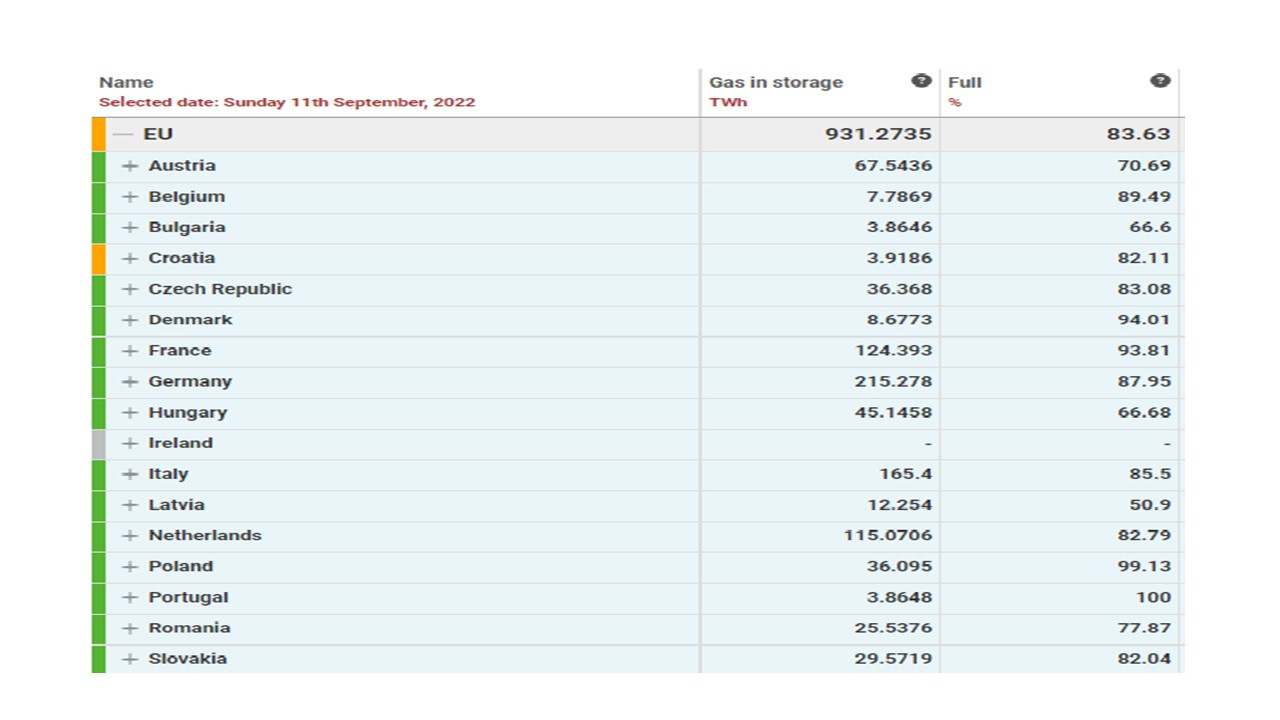Select EU gas value 931.2735
This screenshot has width=1280, height=720.
(x=878, y=134)
